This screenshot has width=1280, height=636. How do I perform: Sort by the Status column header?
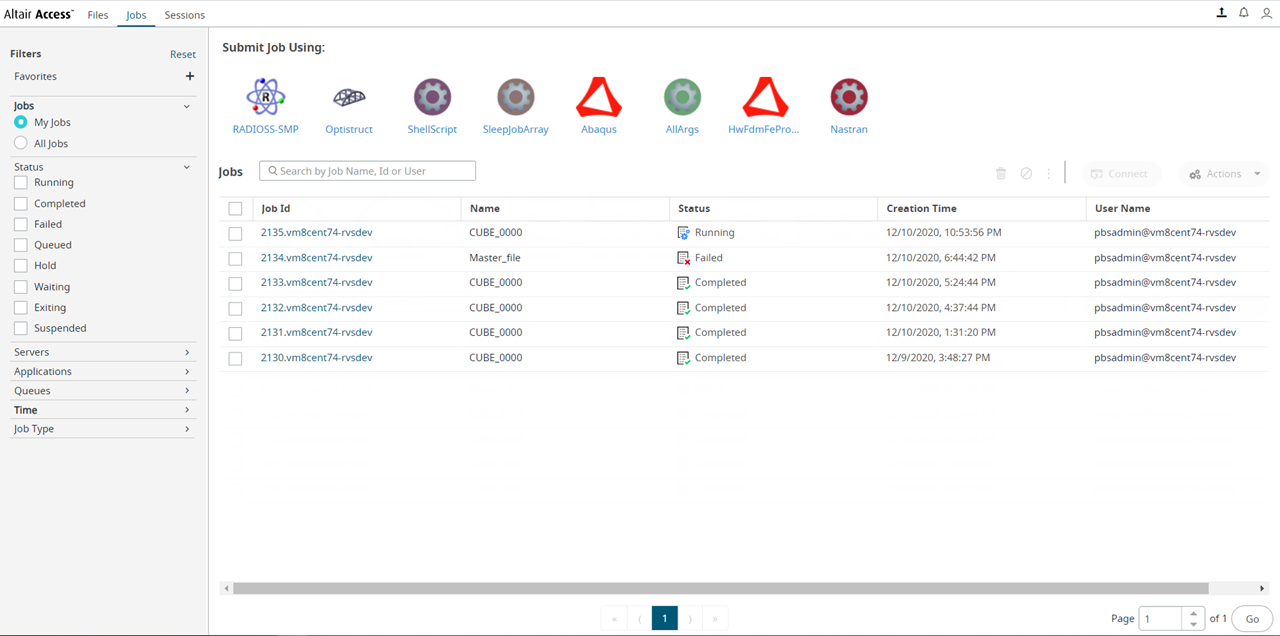[694, 209]
